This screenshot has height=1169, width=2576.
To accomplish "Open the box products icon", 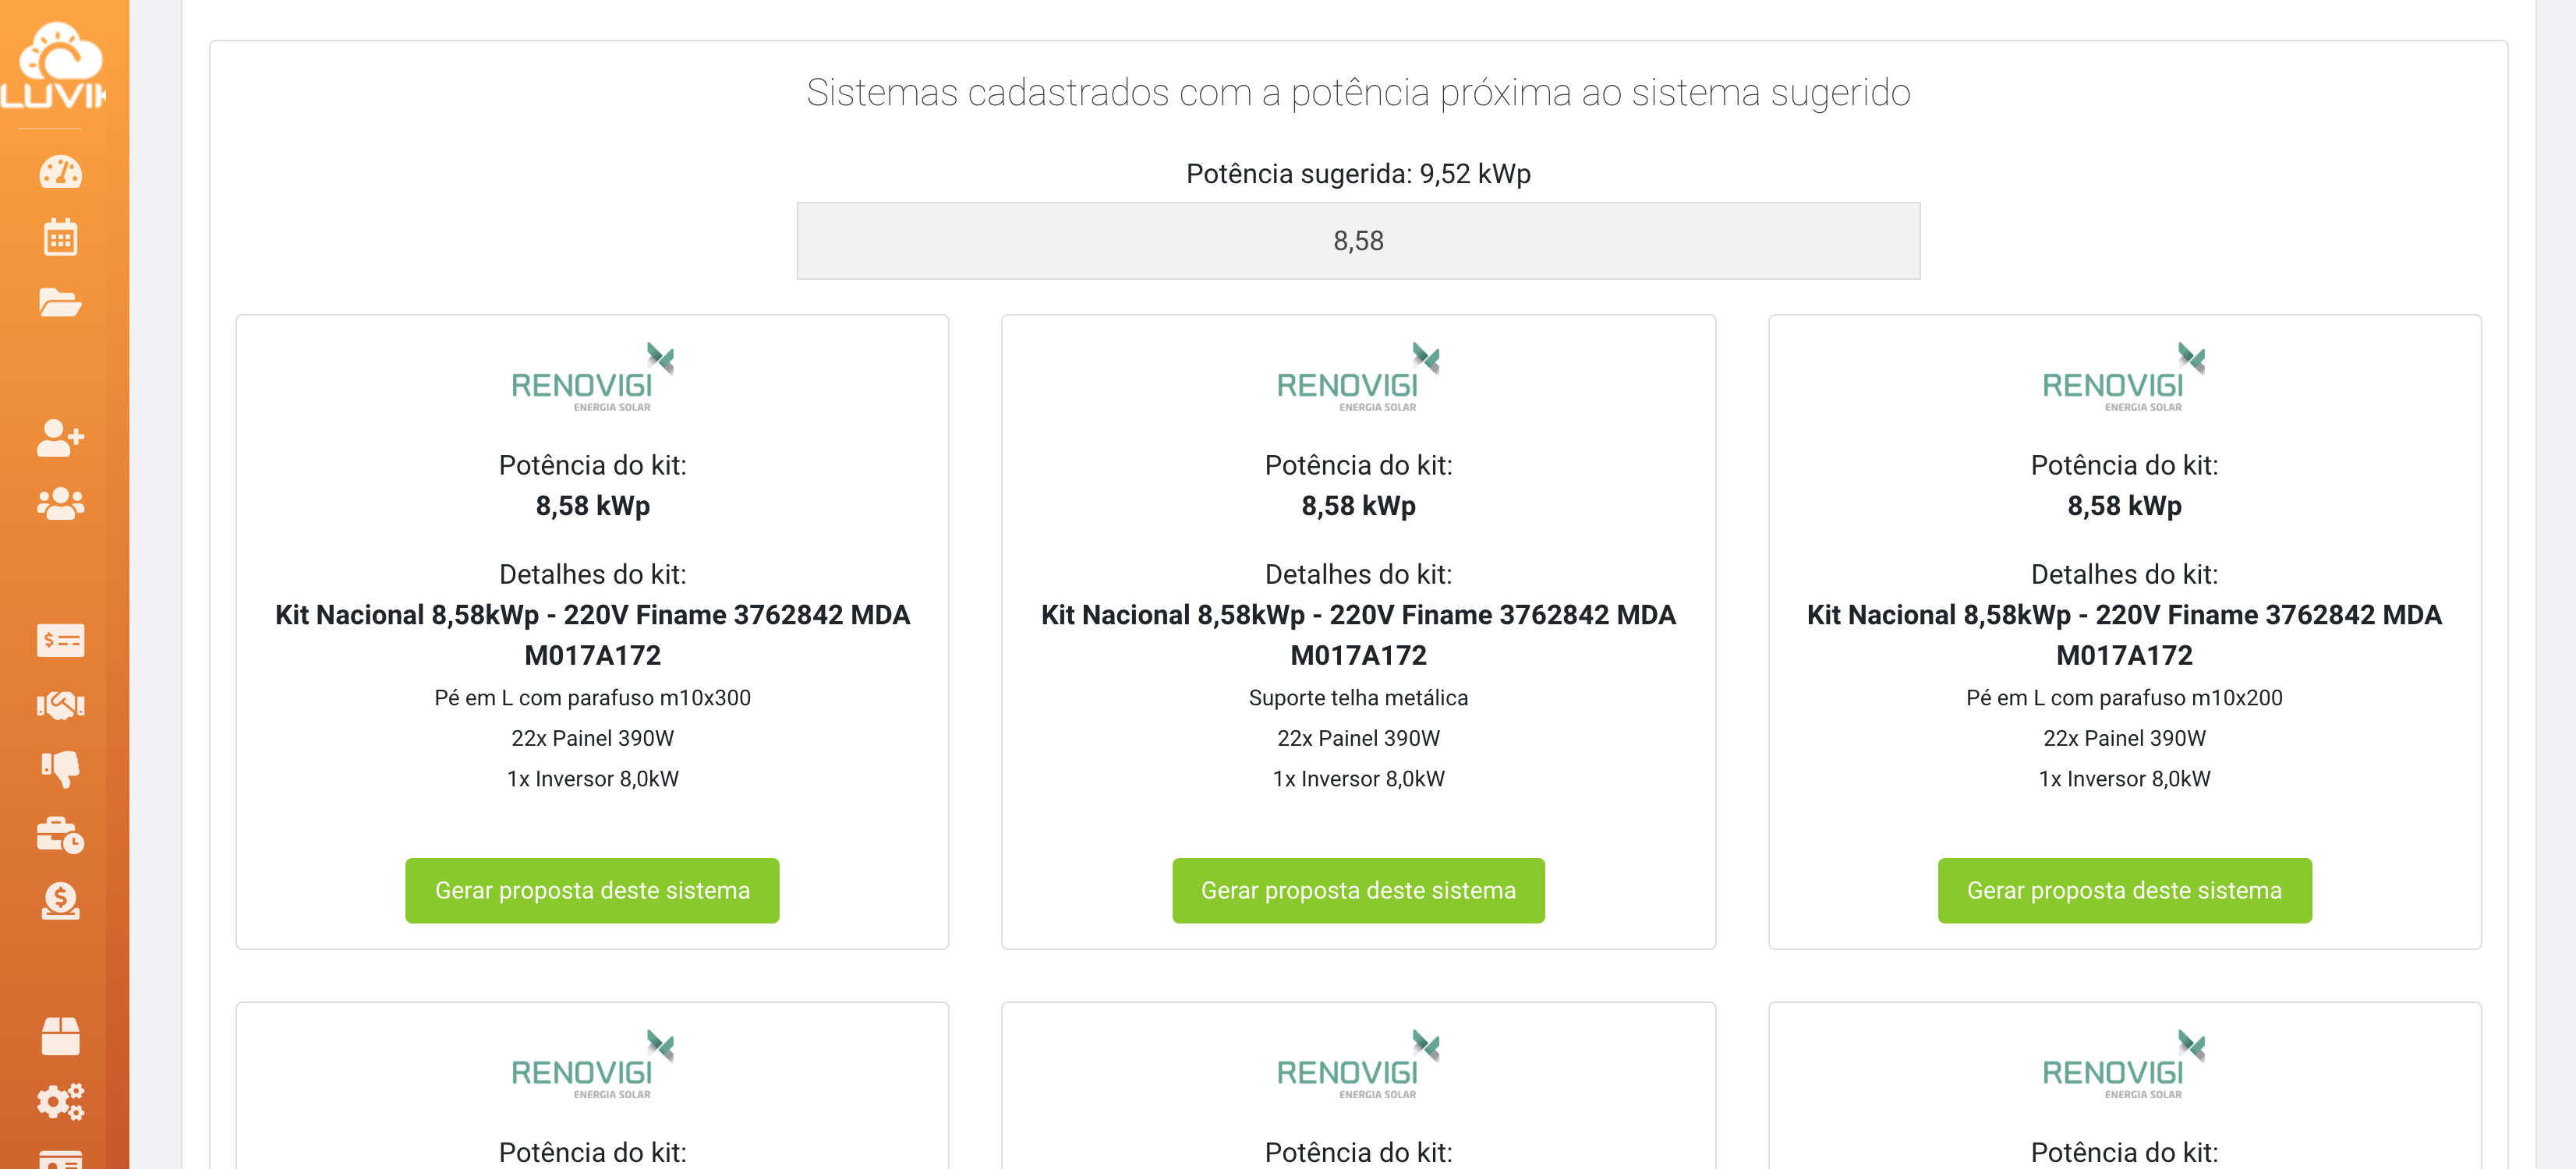I will (x=60, y=1036).
